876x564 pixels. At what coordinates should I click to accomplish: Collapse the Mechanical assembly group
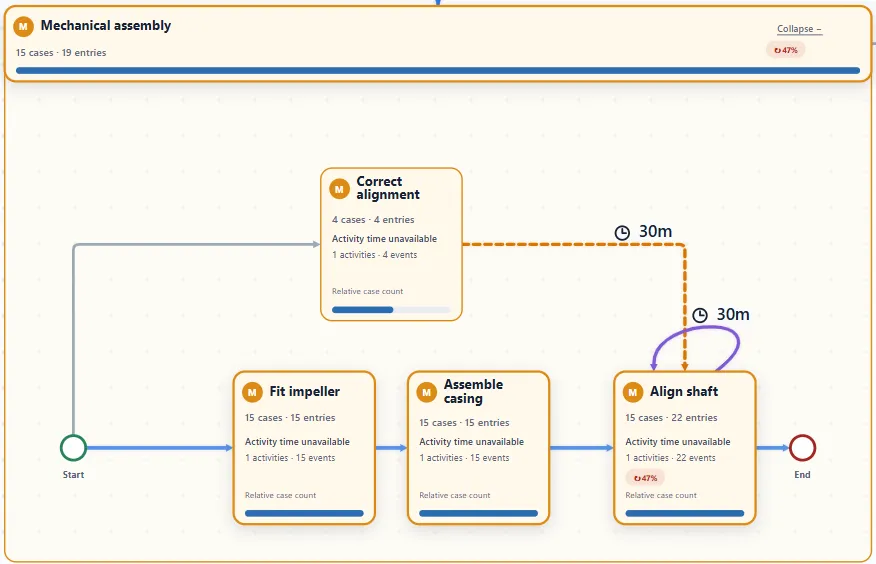(799, 29)
